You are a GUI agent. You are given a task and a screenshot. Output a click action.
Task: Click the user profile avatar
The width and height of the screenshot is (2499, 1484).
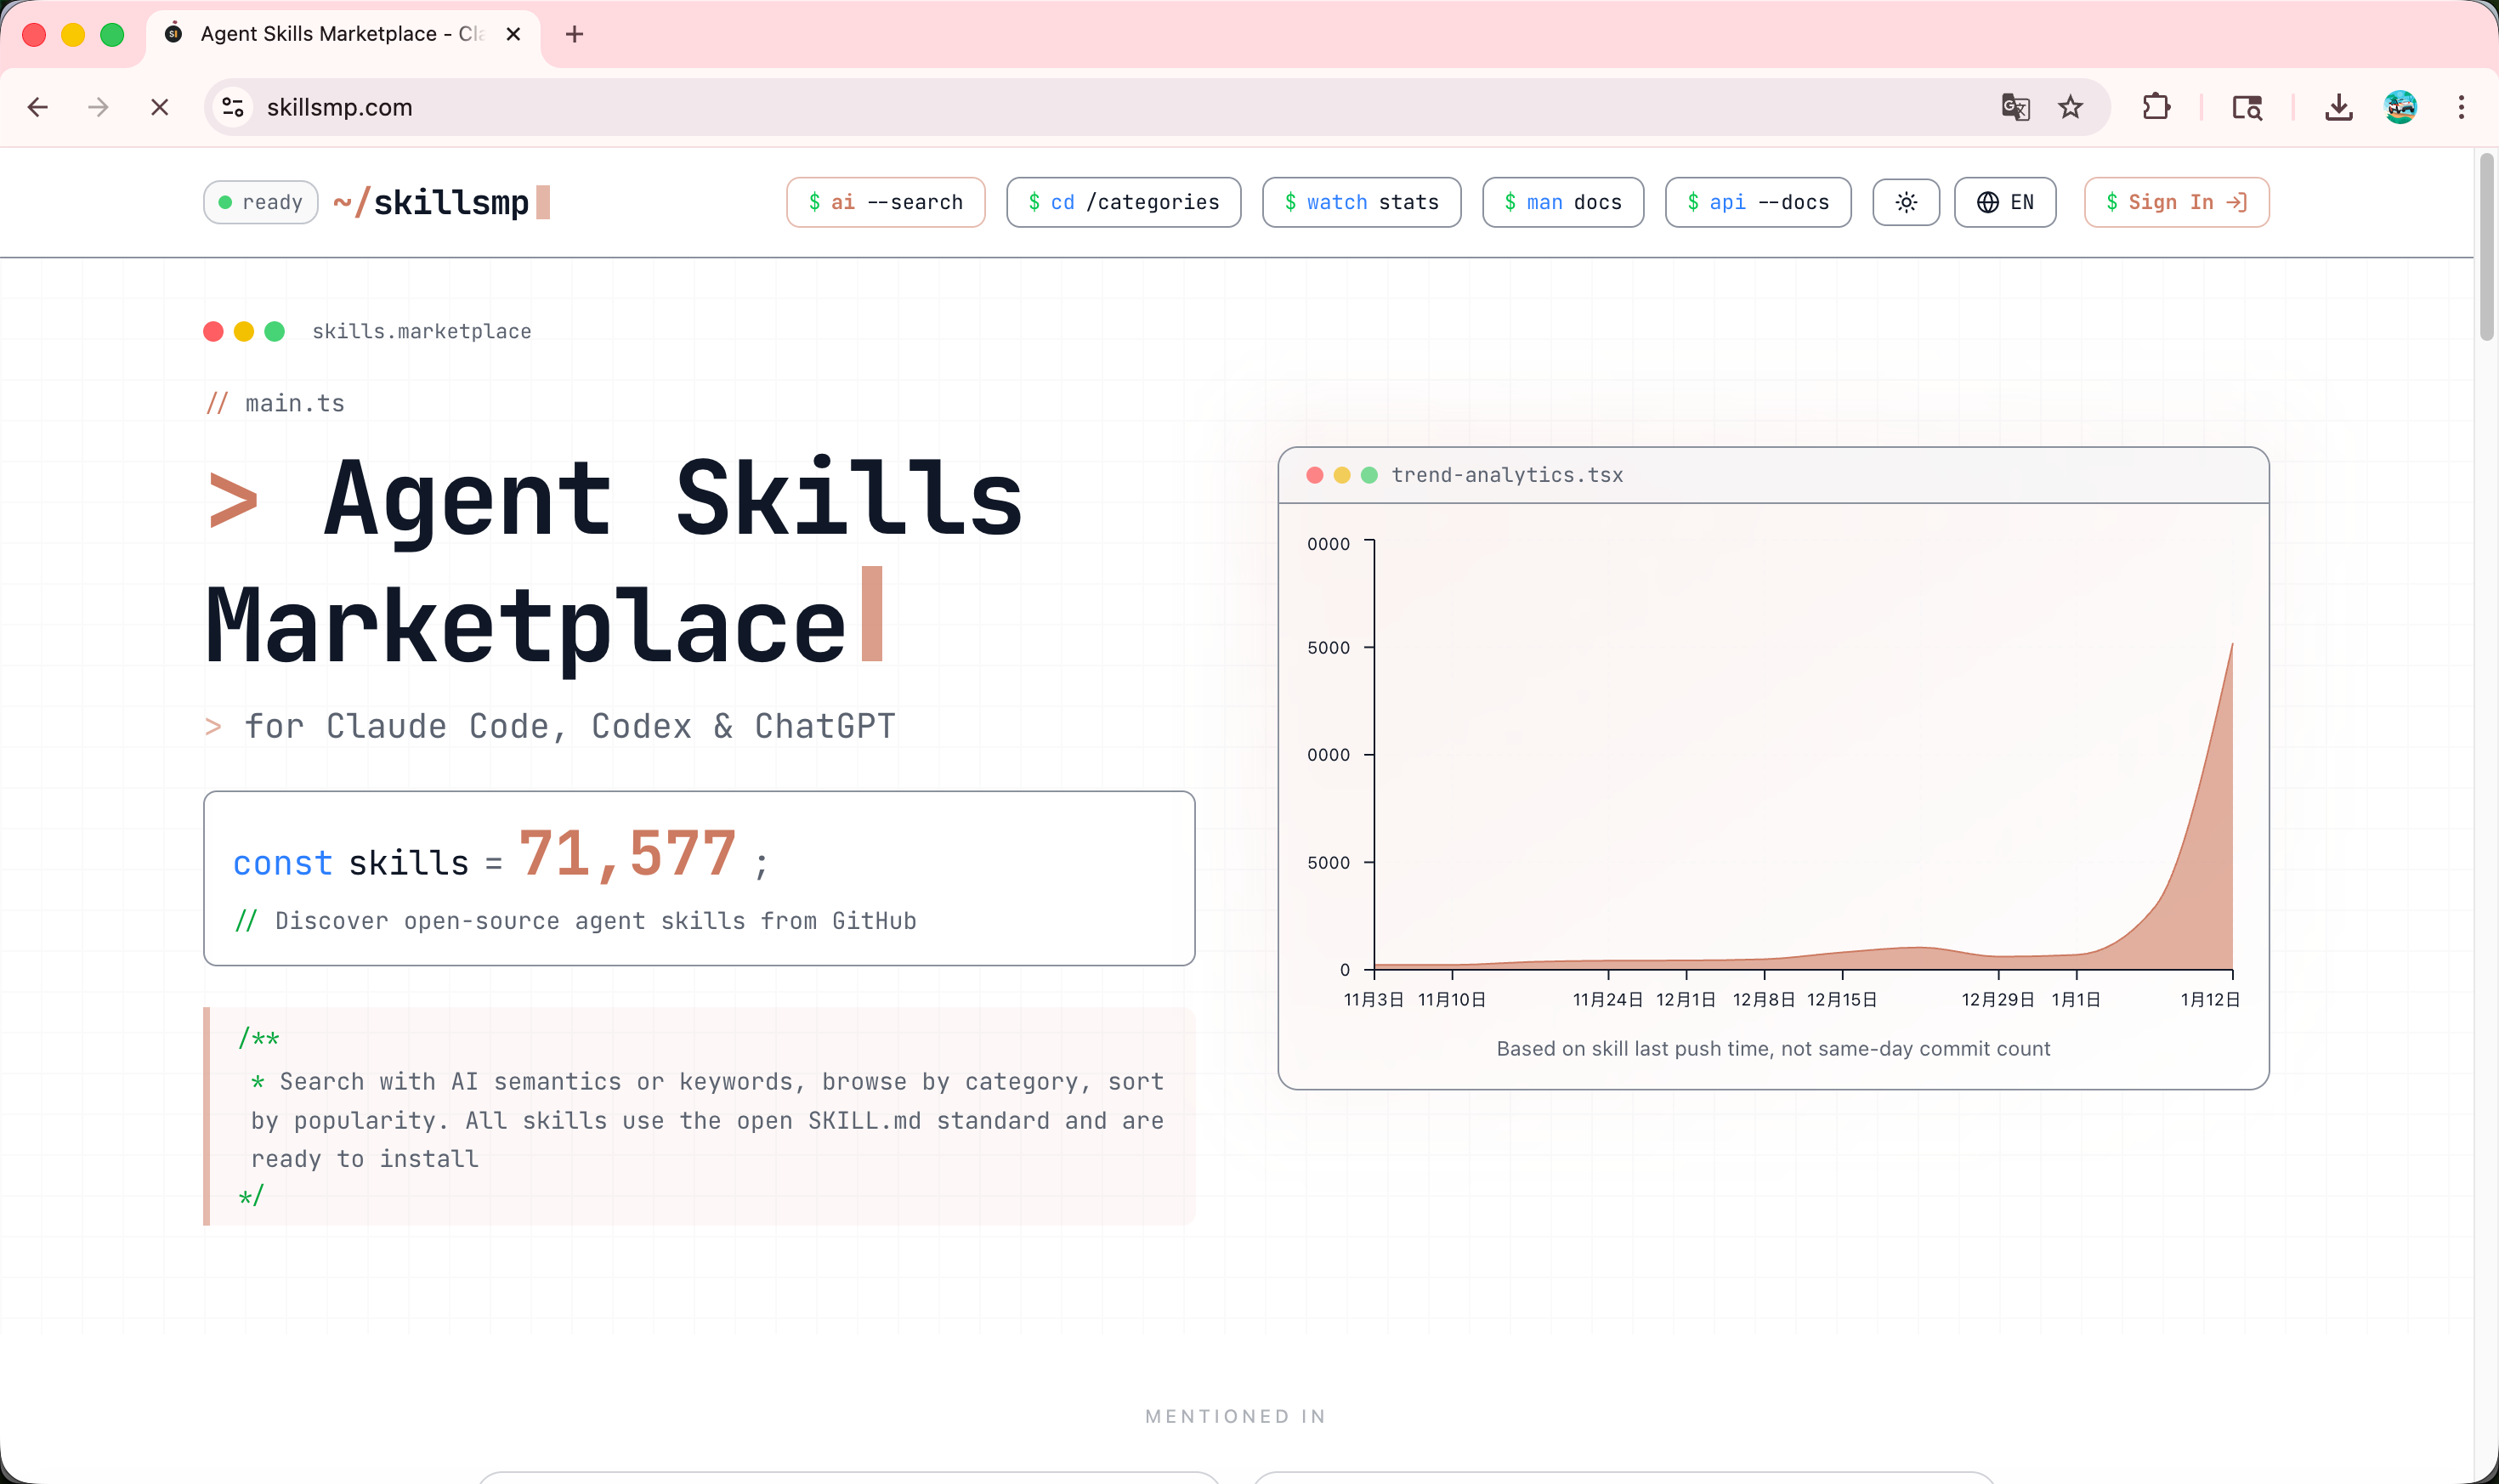pos(2399,107)
